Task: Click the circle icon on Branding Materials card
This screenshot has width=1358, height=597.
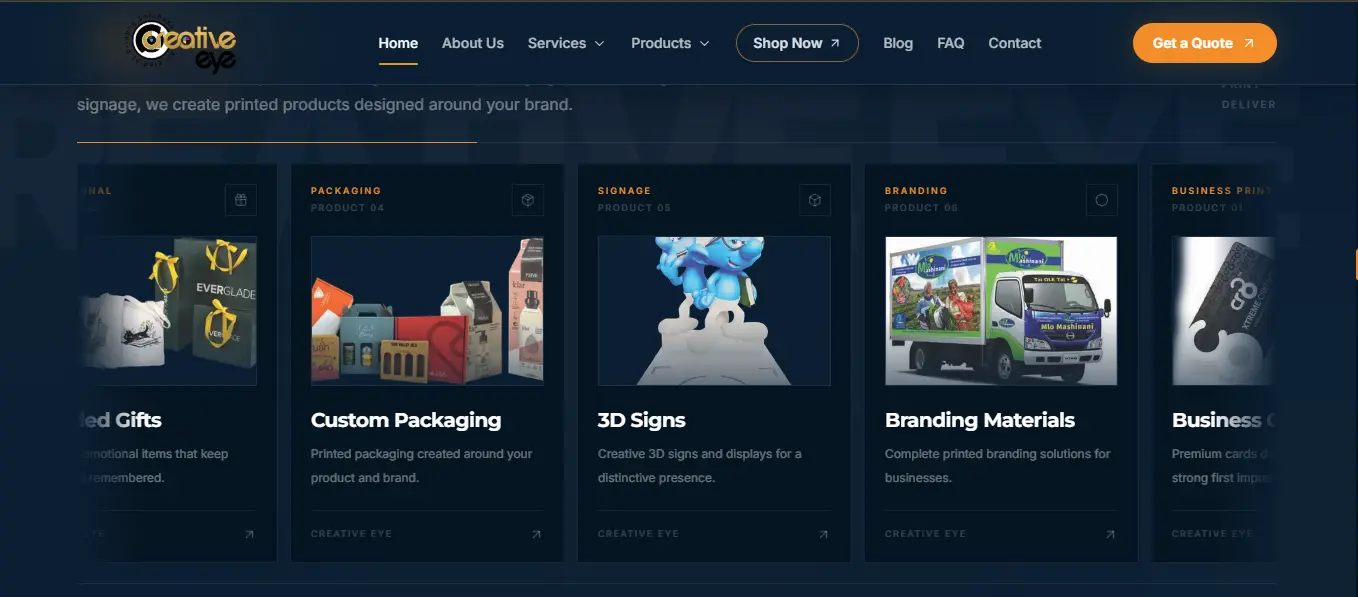Action: [1102, 200]
